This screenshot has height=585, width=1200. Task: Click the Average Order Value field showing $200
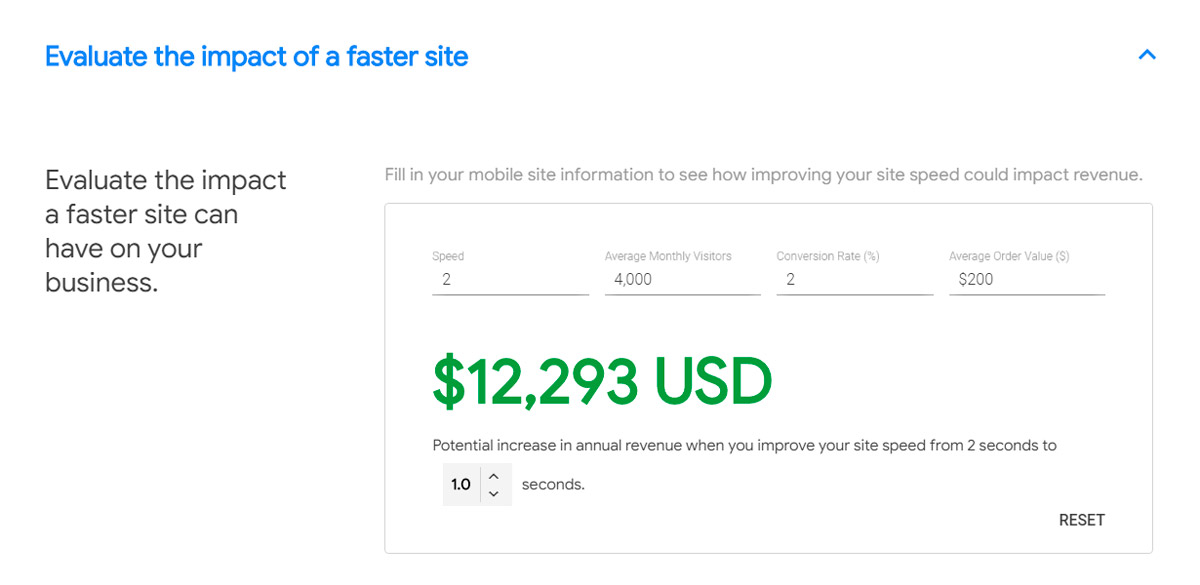tap(1026, 279)
